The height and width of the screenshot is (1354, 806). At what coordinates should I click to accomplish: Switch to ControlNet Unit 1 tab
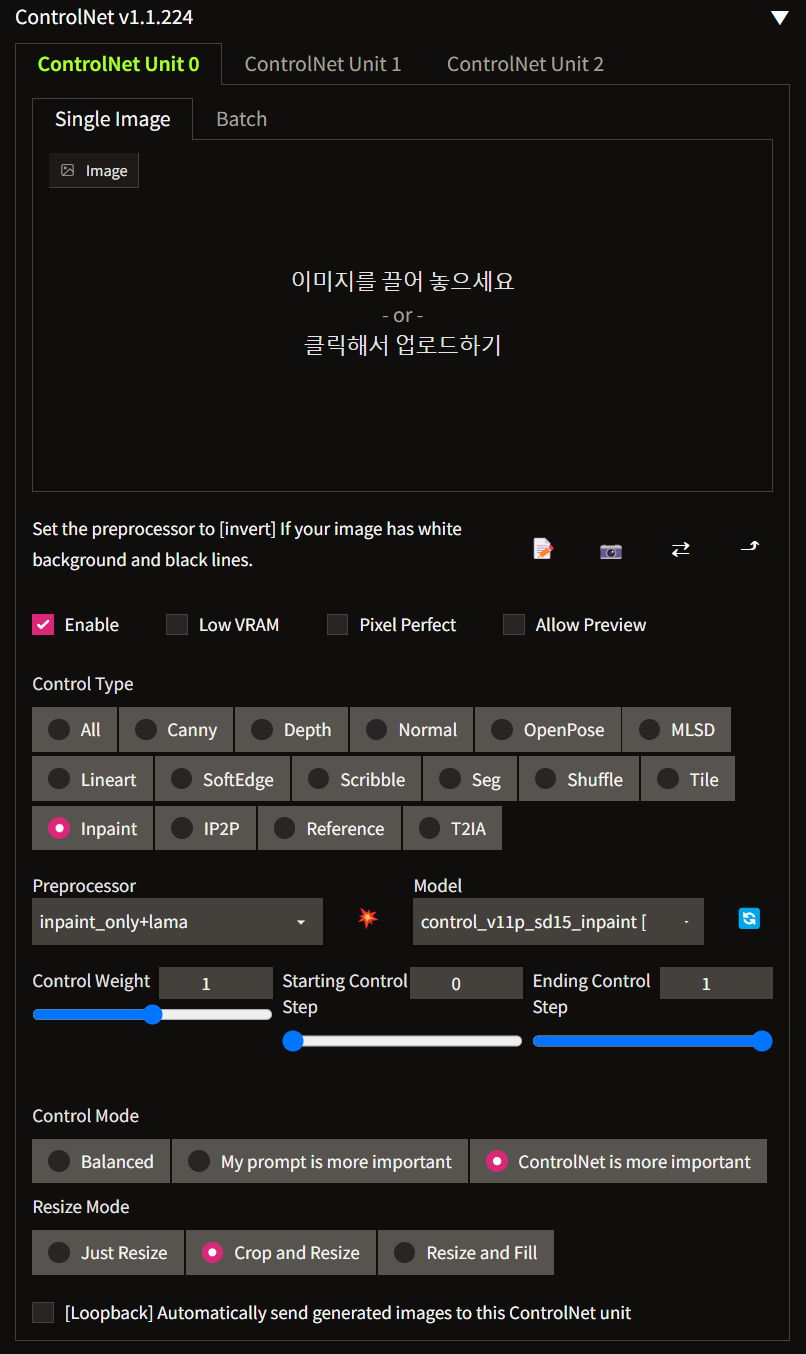[x=323, y=64]
